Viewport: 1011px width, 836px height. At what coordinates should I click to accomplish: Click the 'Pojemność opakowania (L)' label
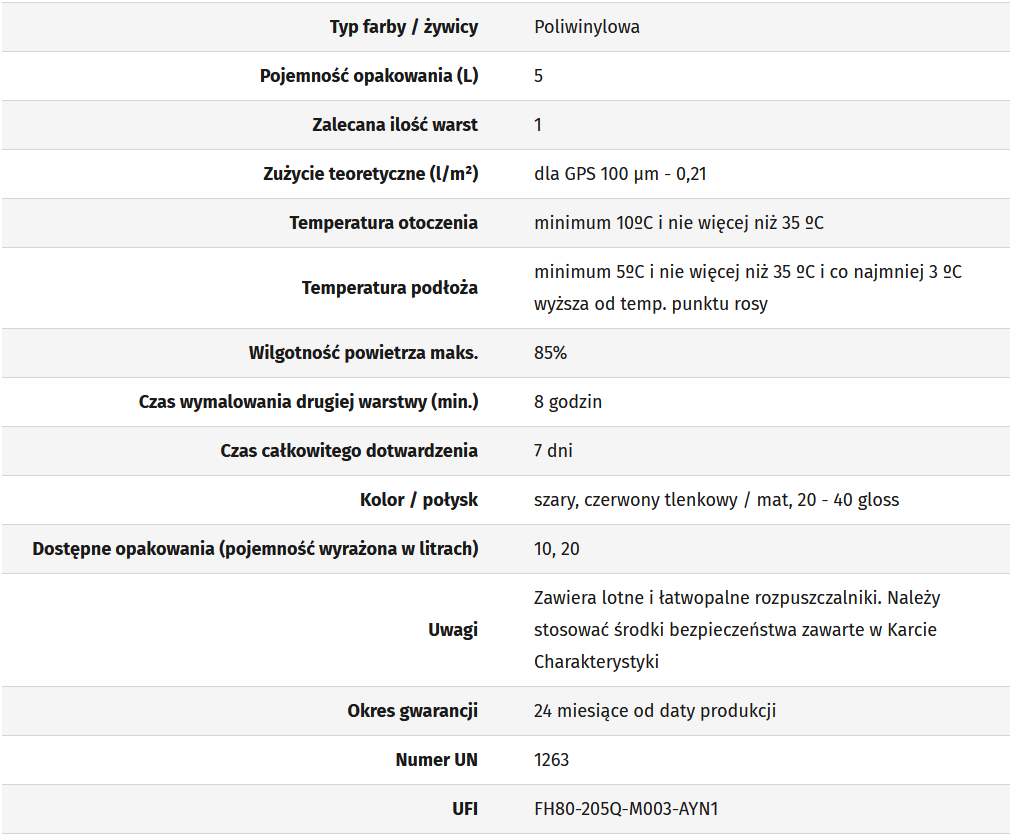(x=368, y=76)
